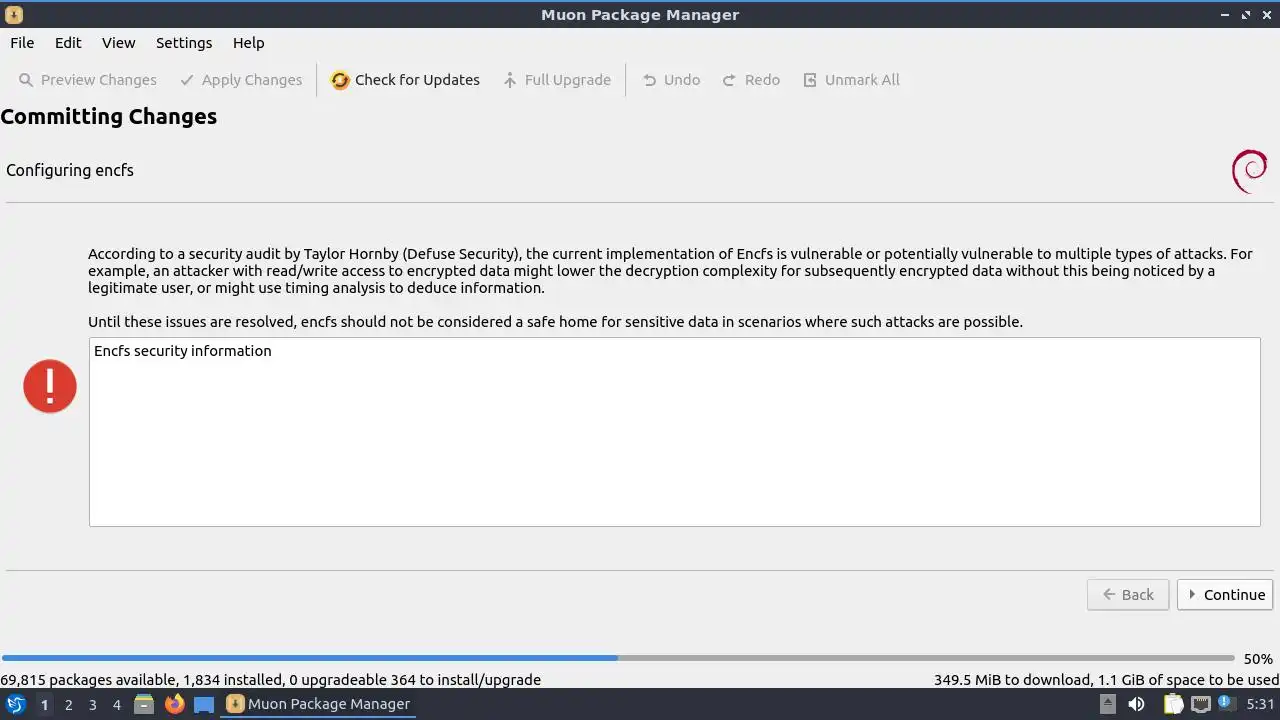The width and height of the screenshot is (1280, 720).
Task: Click the Taylor Hornby security audit paragraph
Action: [x=670, y=271]
